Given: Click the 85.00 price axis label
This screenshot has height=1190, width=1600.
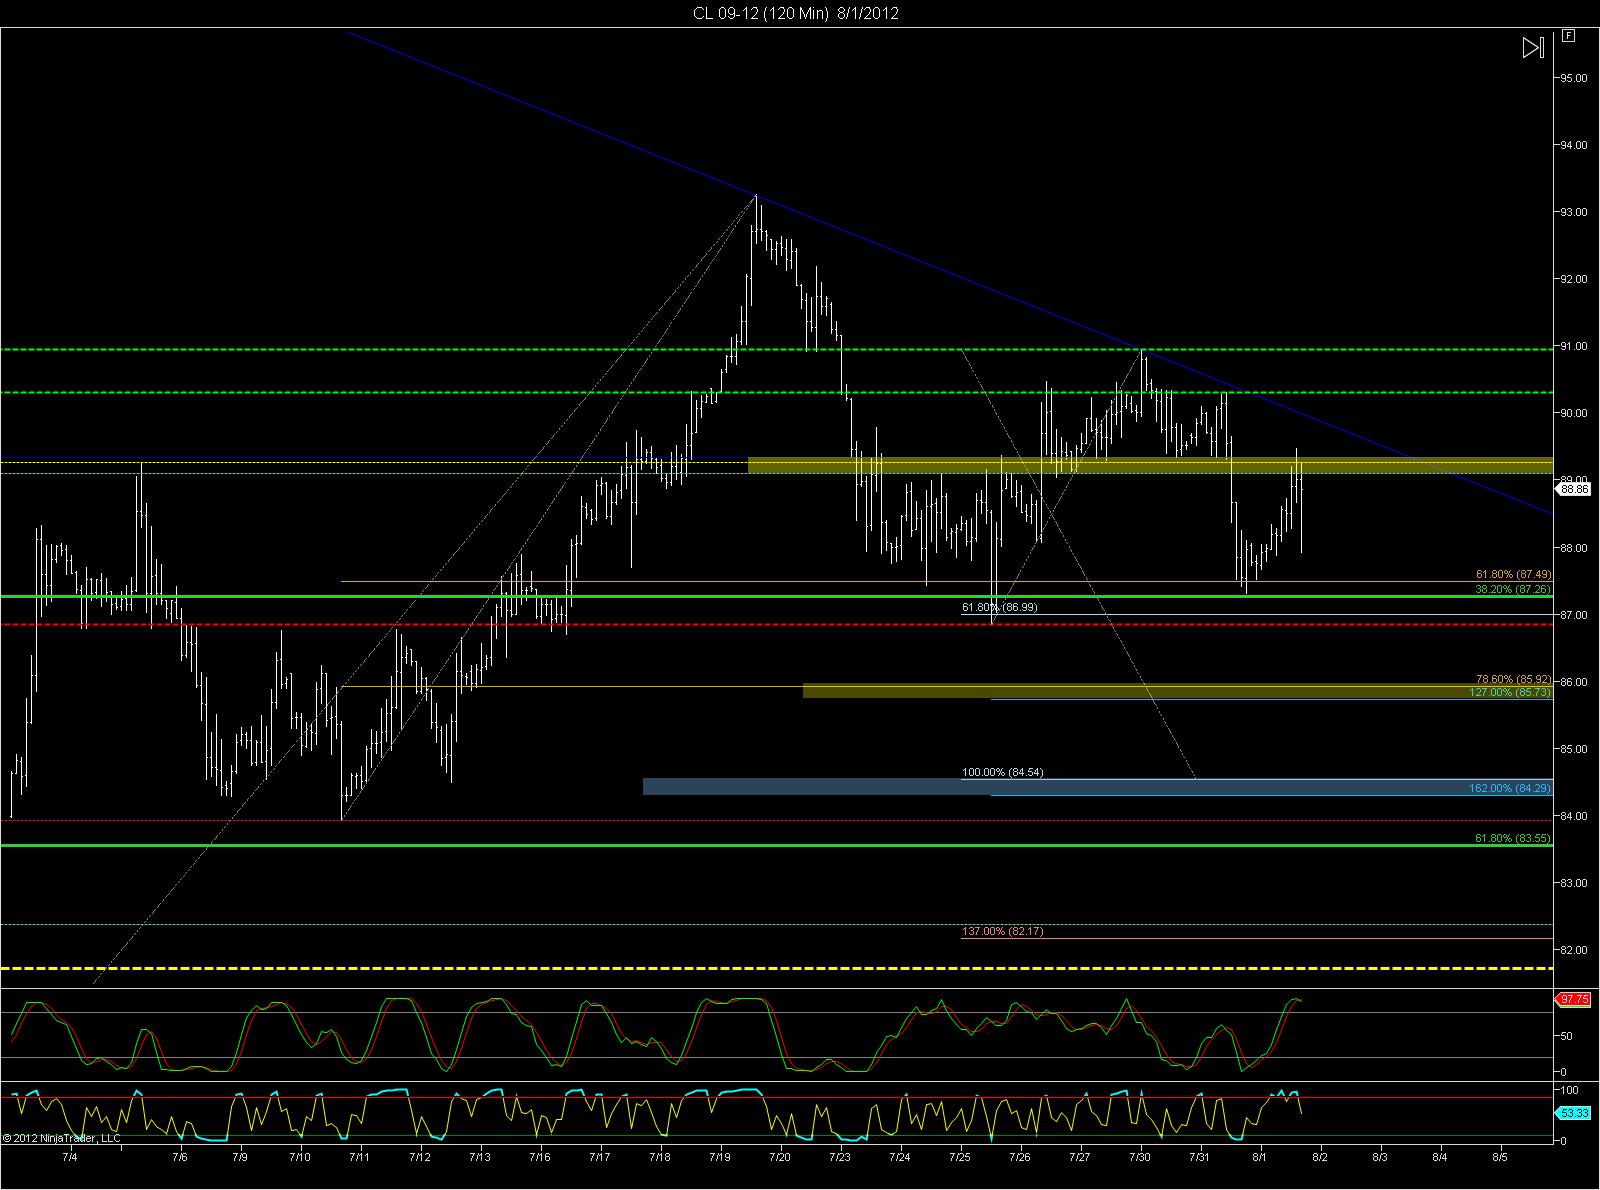Looking at the screenshot, I should pos(1574,749).
